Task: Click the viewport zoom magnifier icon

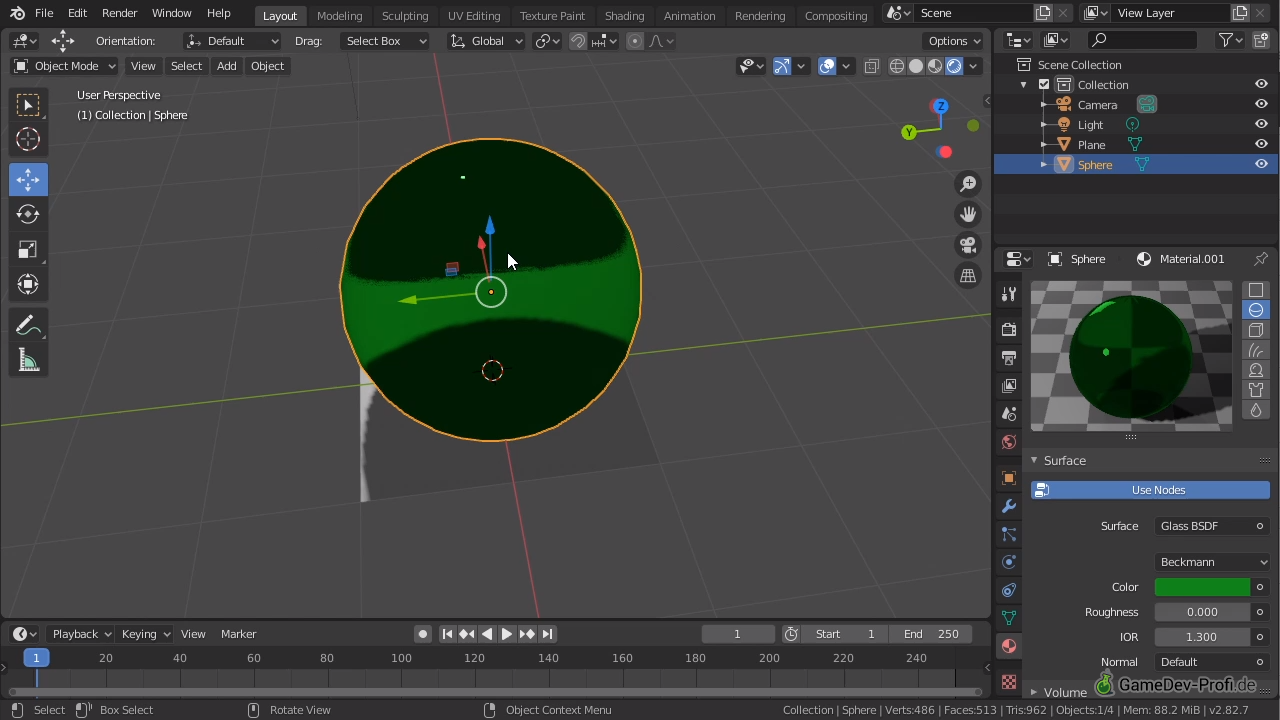Action: pyautogui.click(x=968, y=183)
